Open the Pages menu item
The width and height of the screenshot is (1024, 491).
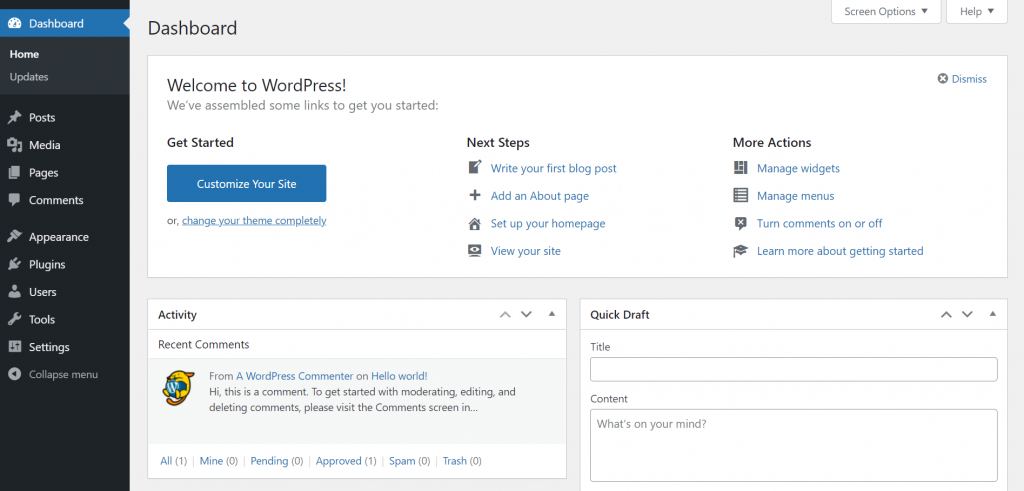tap(43, 172)
